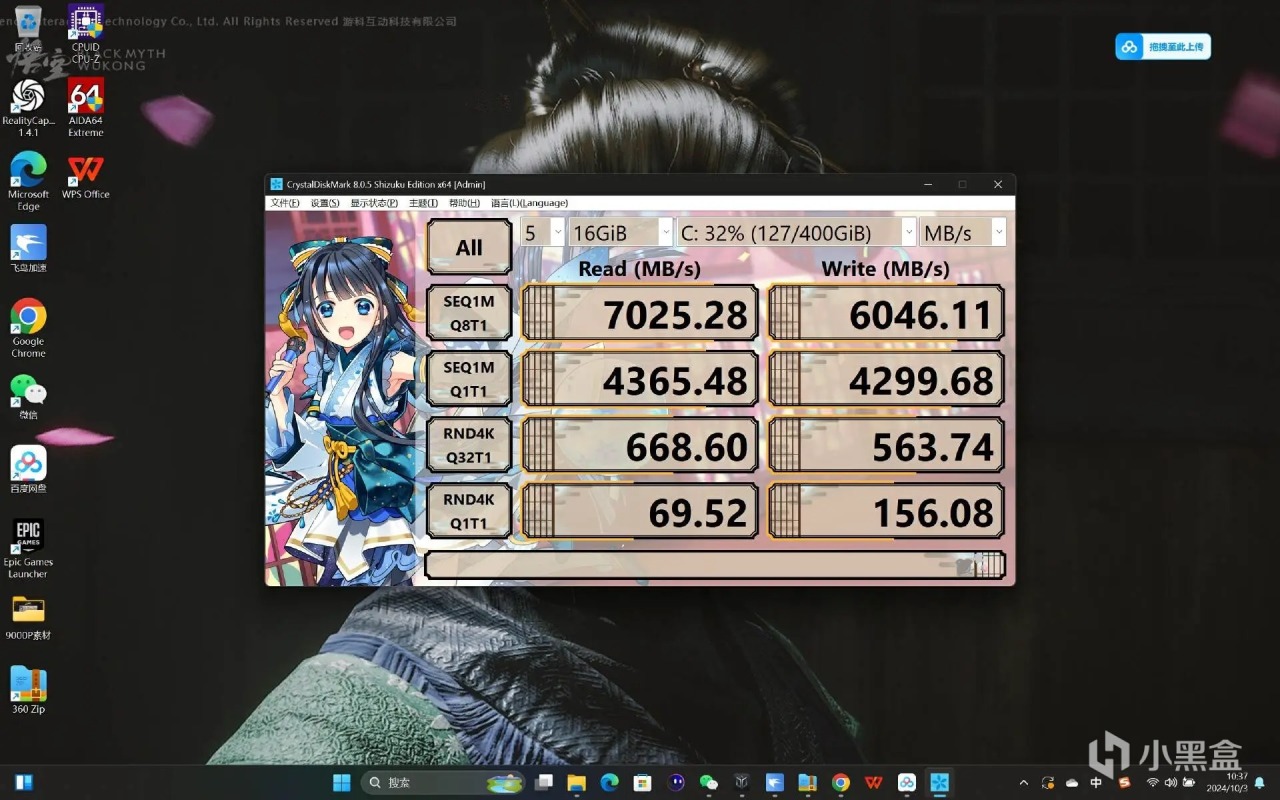Open WeChat from the taskbar
The height and width of the screenshot is (800, 1280).
709,782
